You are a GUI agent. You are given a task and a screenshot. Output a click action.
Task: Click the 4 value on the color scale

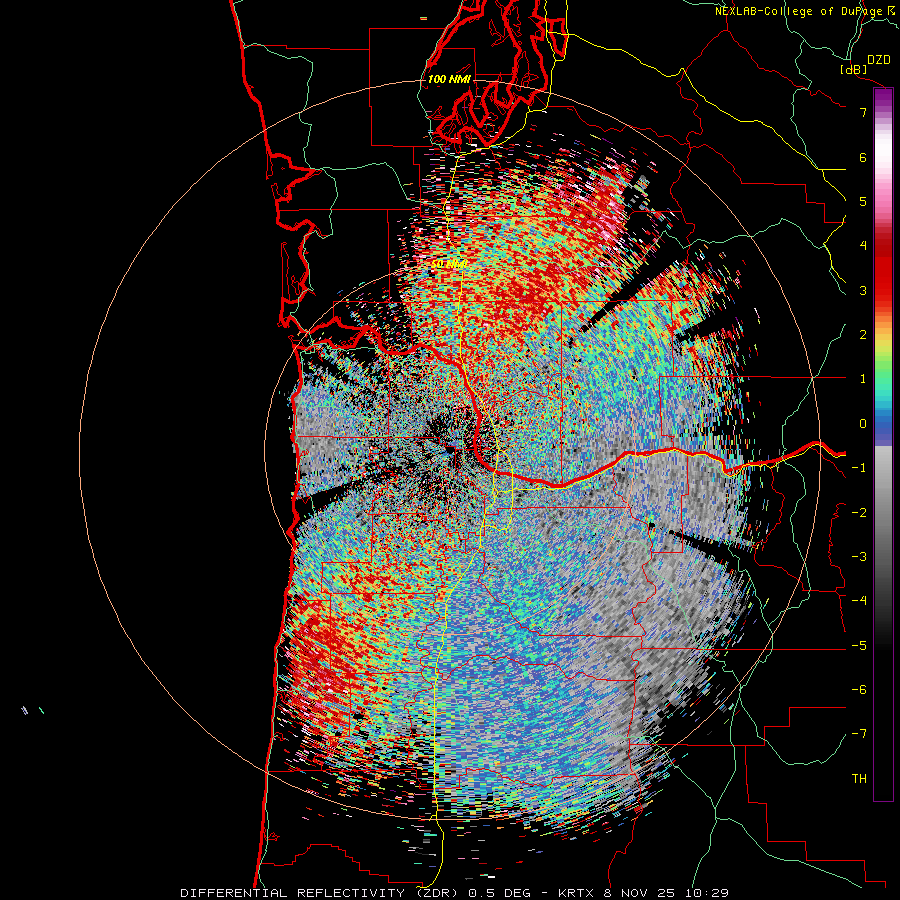[863, 245]
